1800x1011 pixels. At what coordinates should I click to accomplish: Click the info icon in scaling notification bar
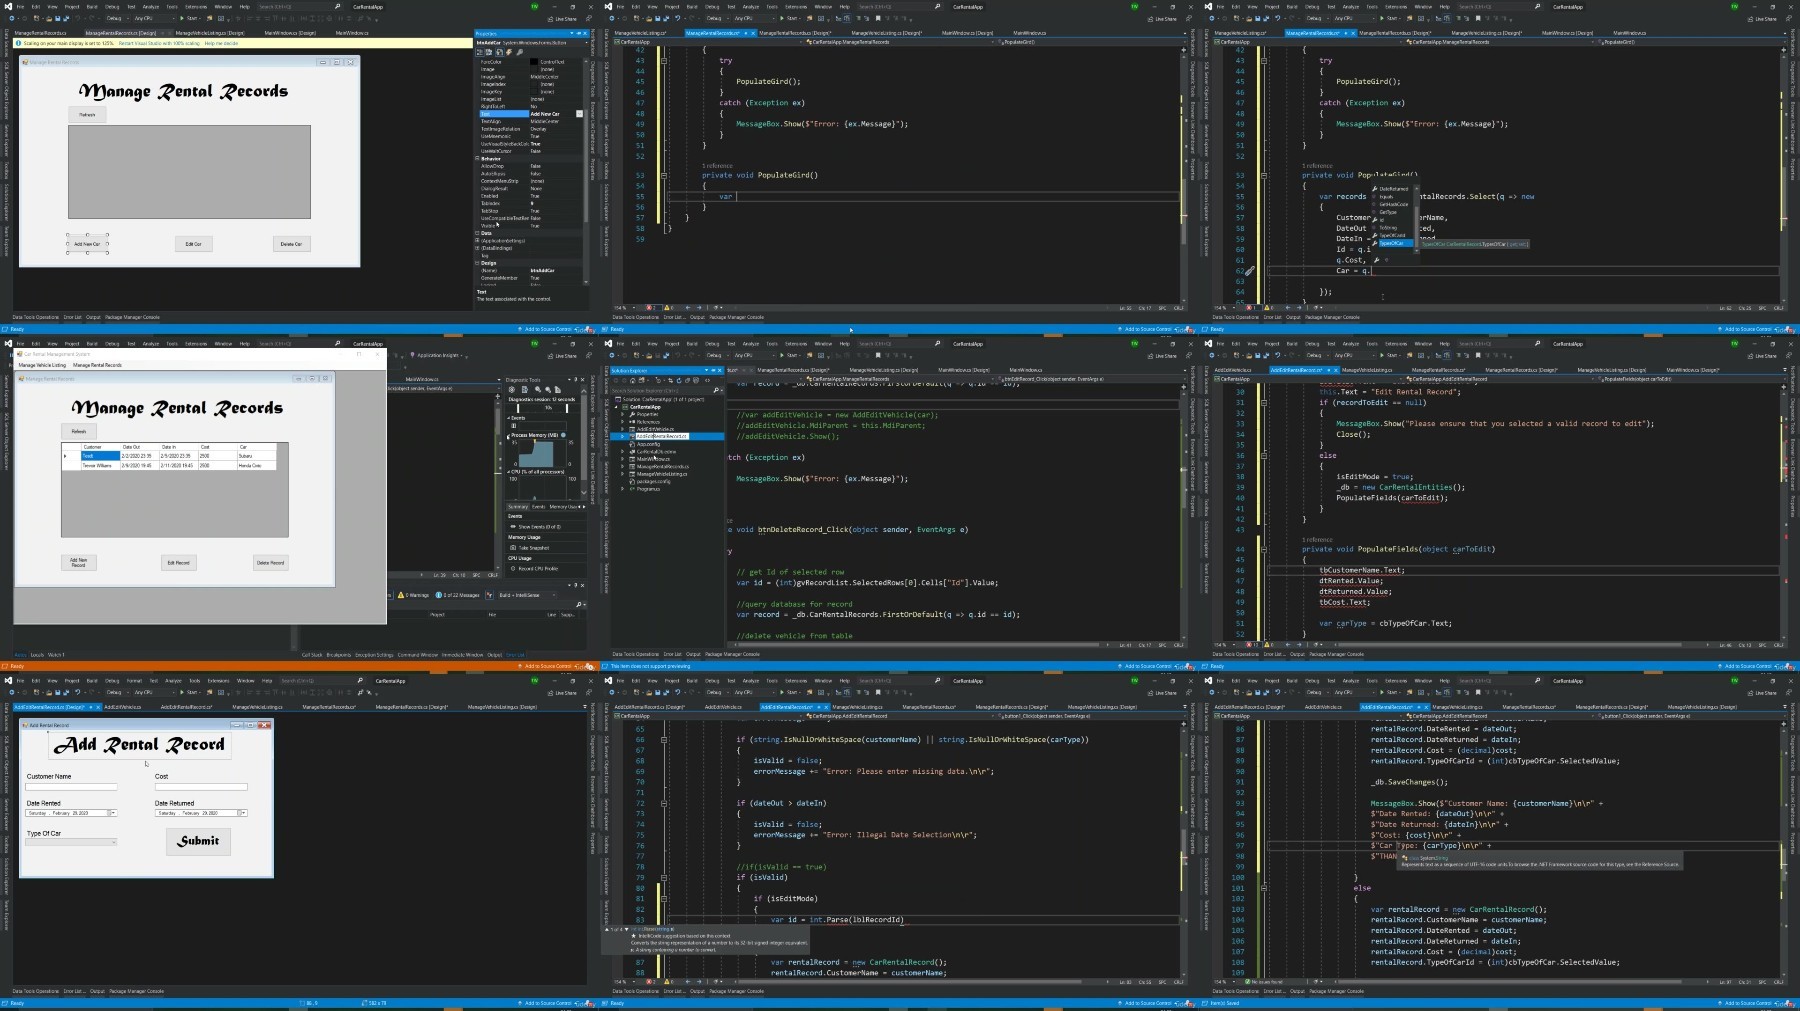20,43
